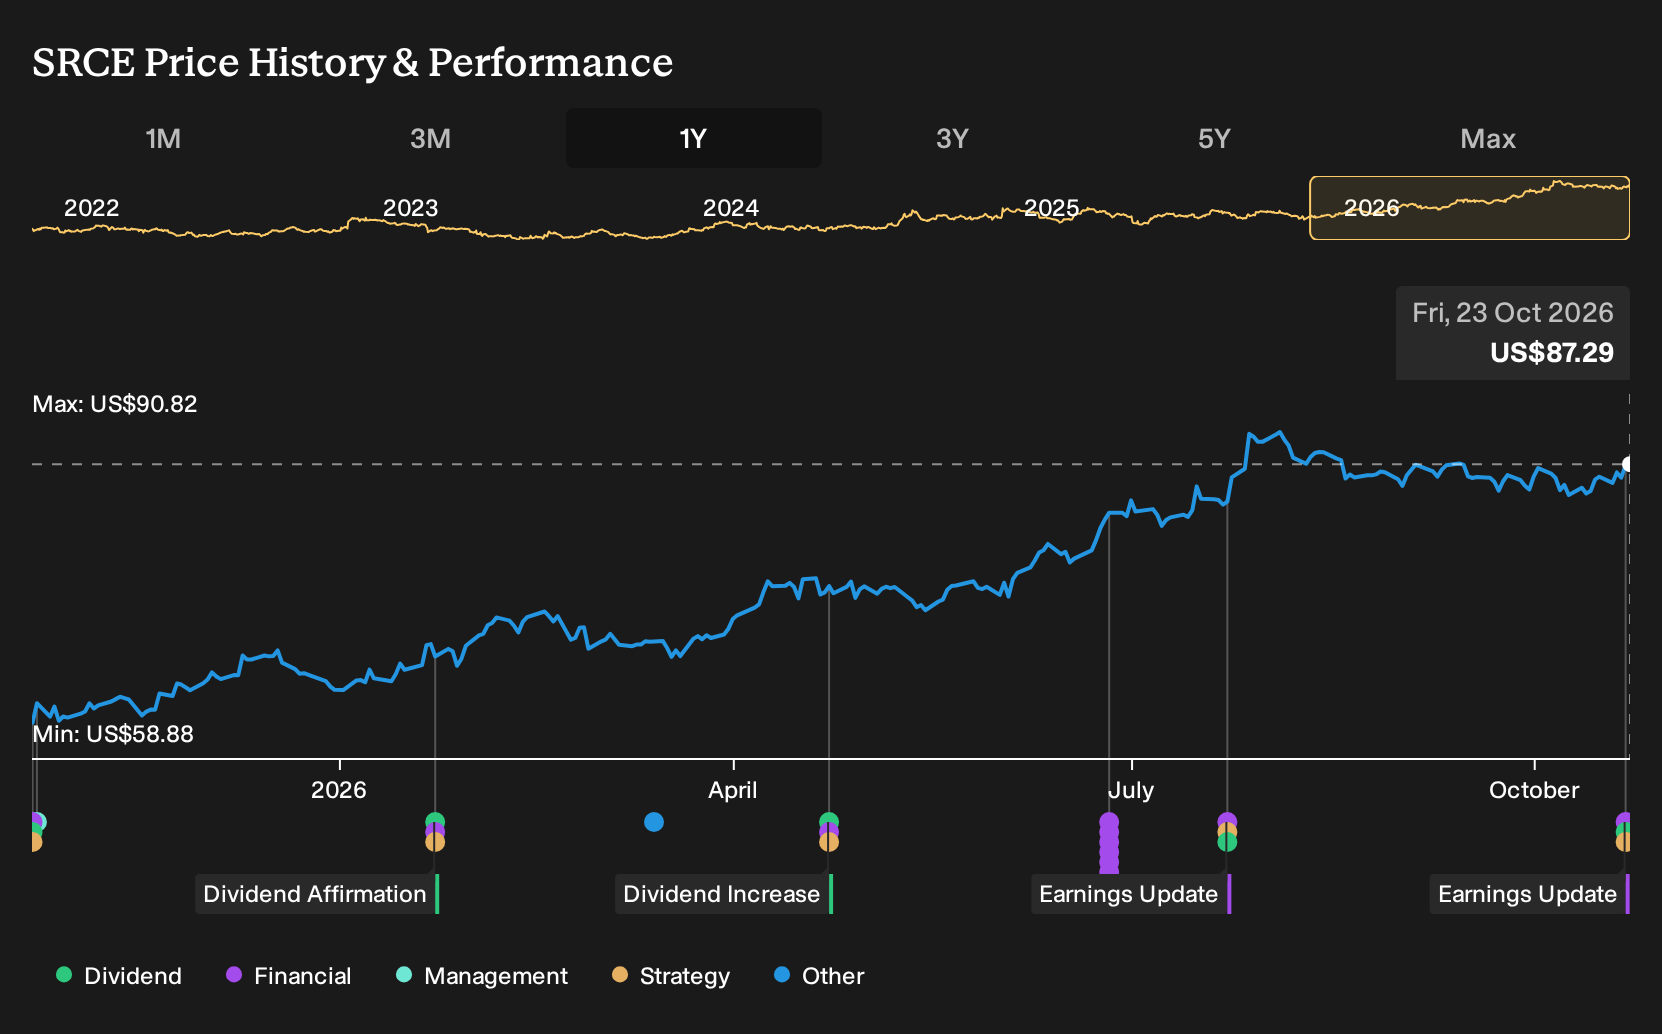The image size is (1662, 1034).
Task: Click the 'April' axis label
Action: 733,790
